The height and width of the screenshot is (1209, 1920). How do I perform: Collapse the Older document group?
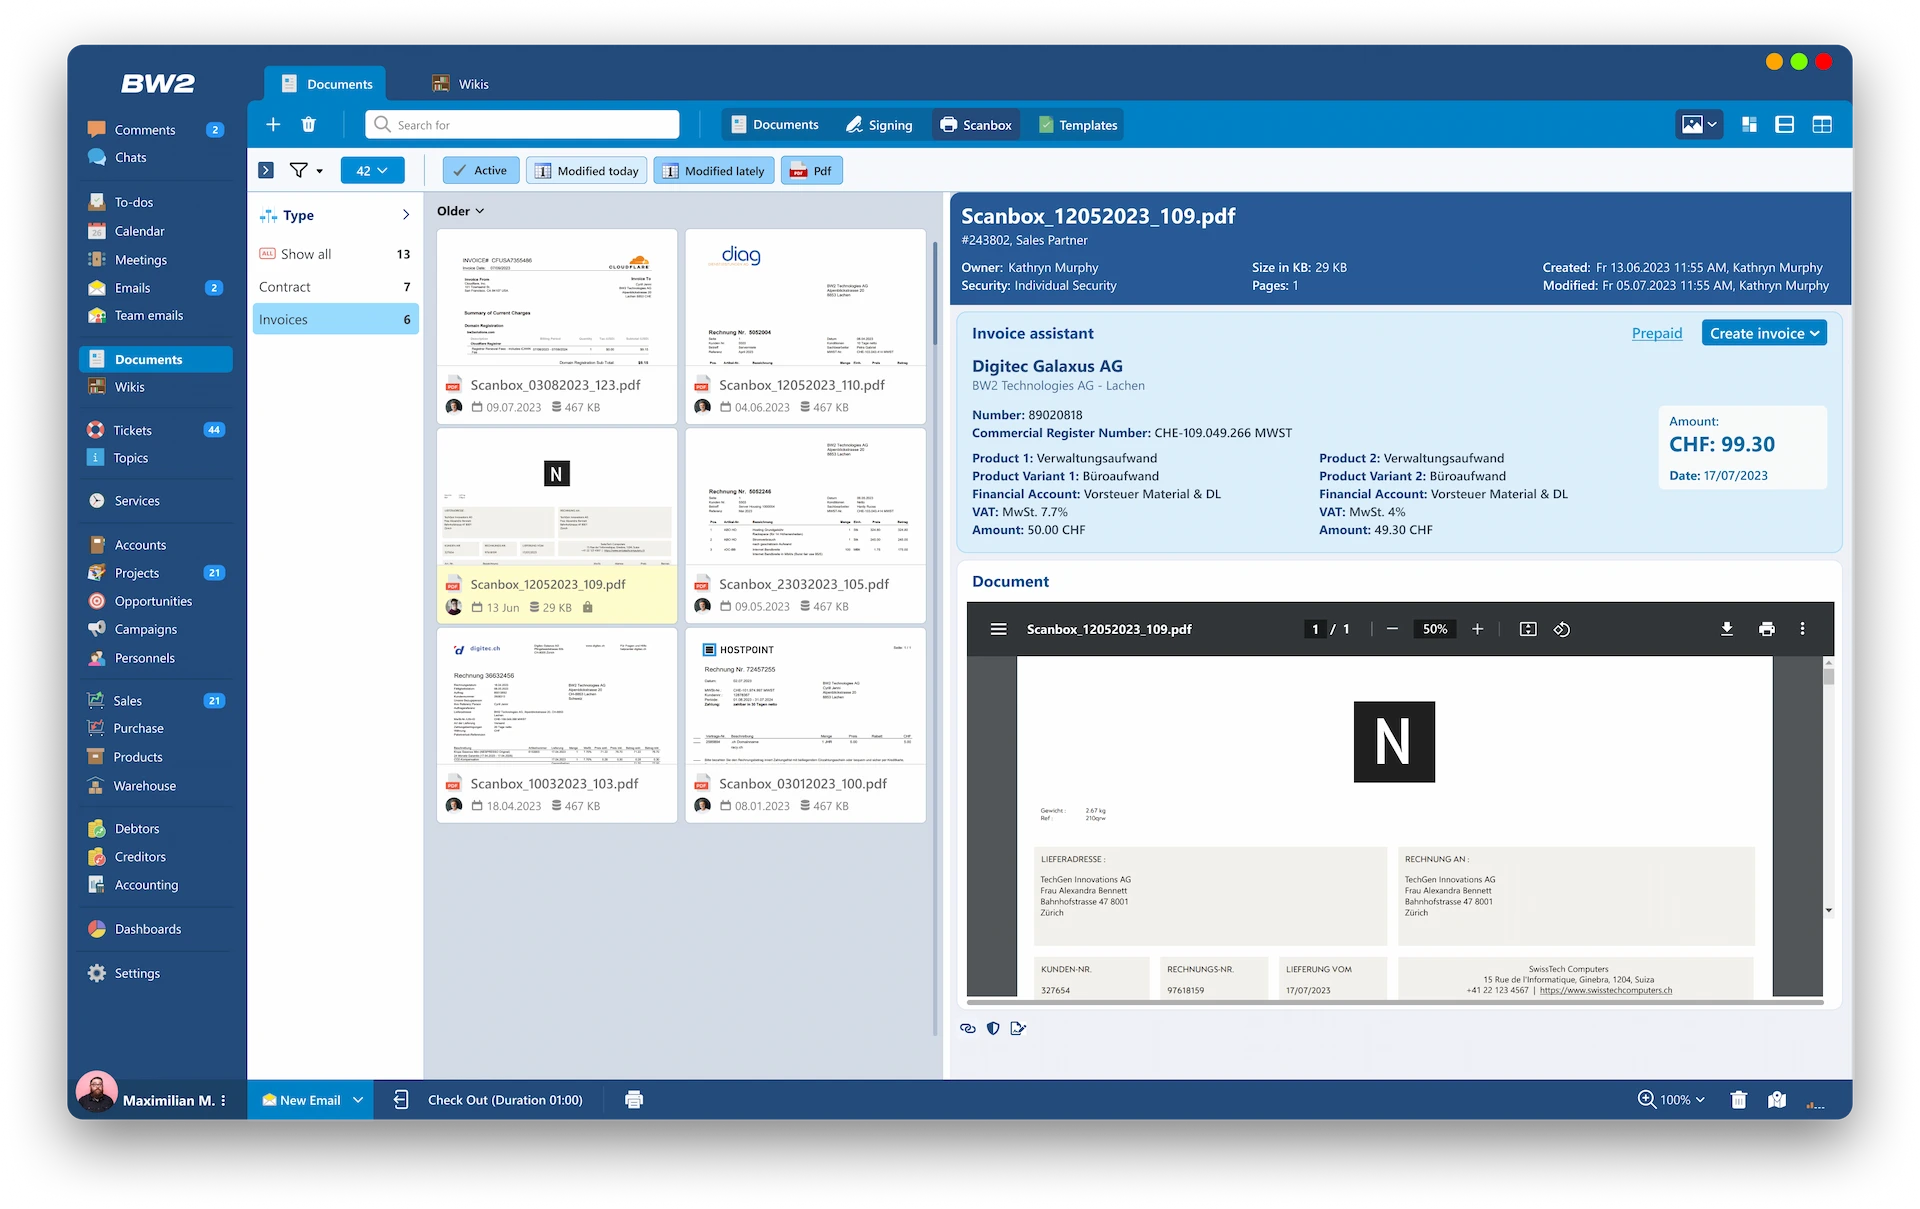pos(460,211)
